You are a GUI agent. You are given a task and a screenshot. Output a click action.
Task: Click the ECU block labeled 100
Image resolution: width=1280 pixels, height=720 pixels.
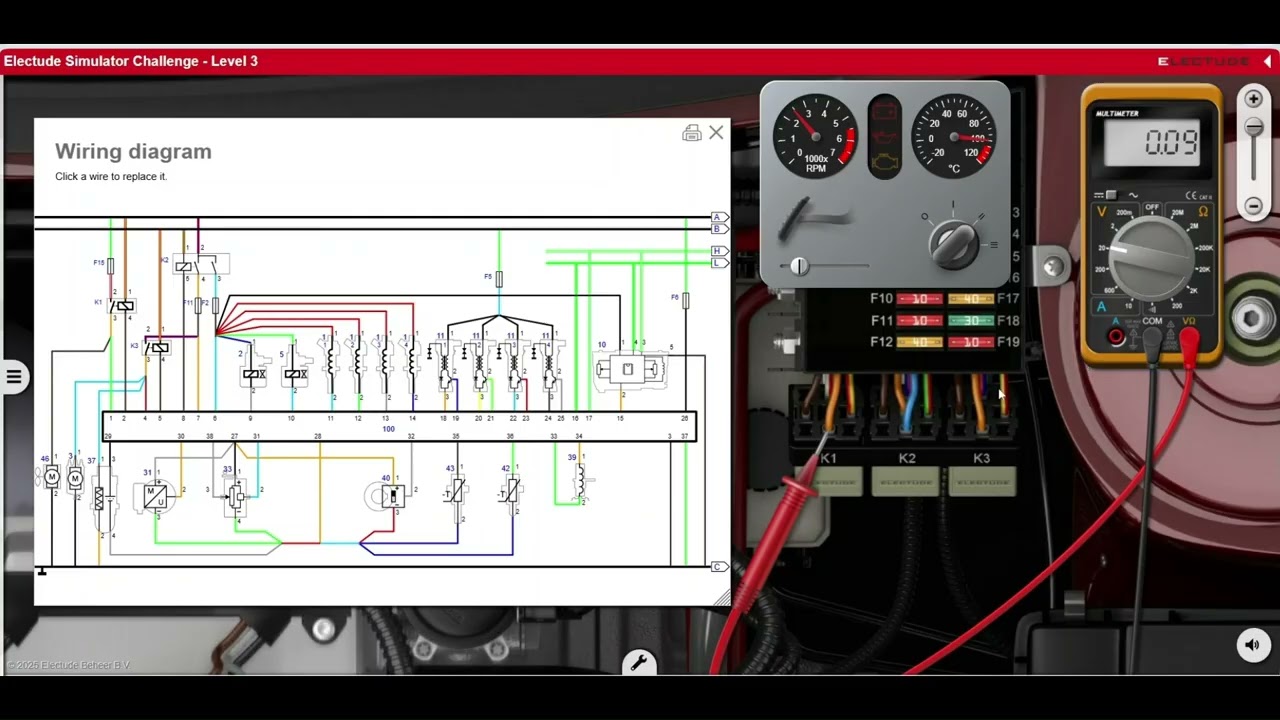[399, 427]
